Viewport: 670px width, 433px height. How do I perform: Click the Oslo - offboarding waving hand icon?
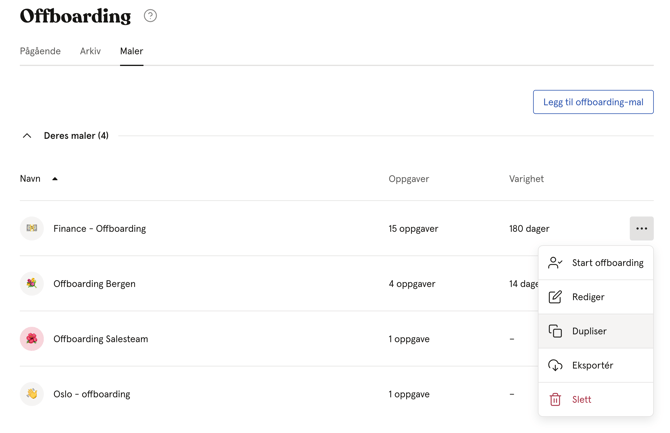(x=32, y=394)
